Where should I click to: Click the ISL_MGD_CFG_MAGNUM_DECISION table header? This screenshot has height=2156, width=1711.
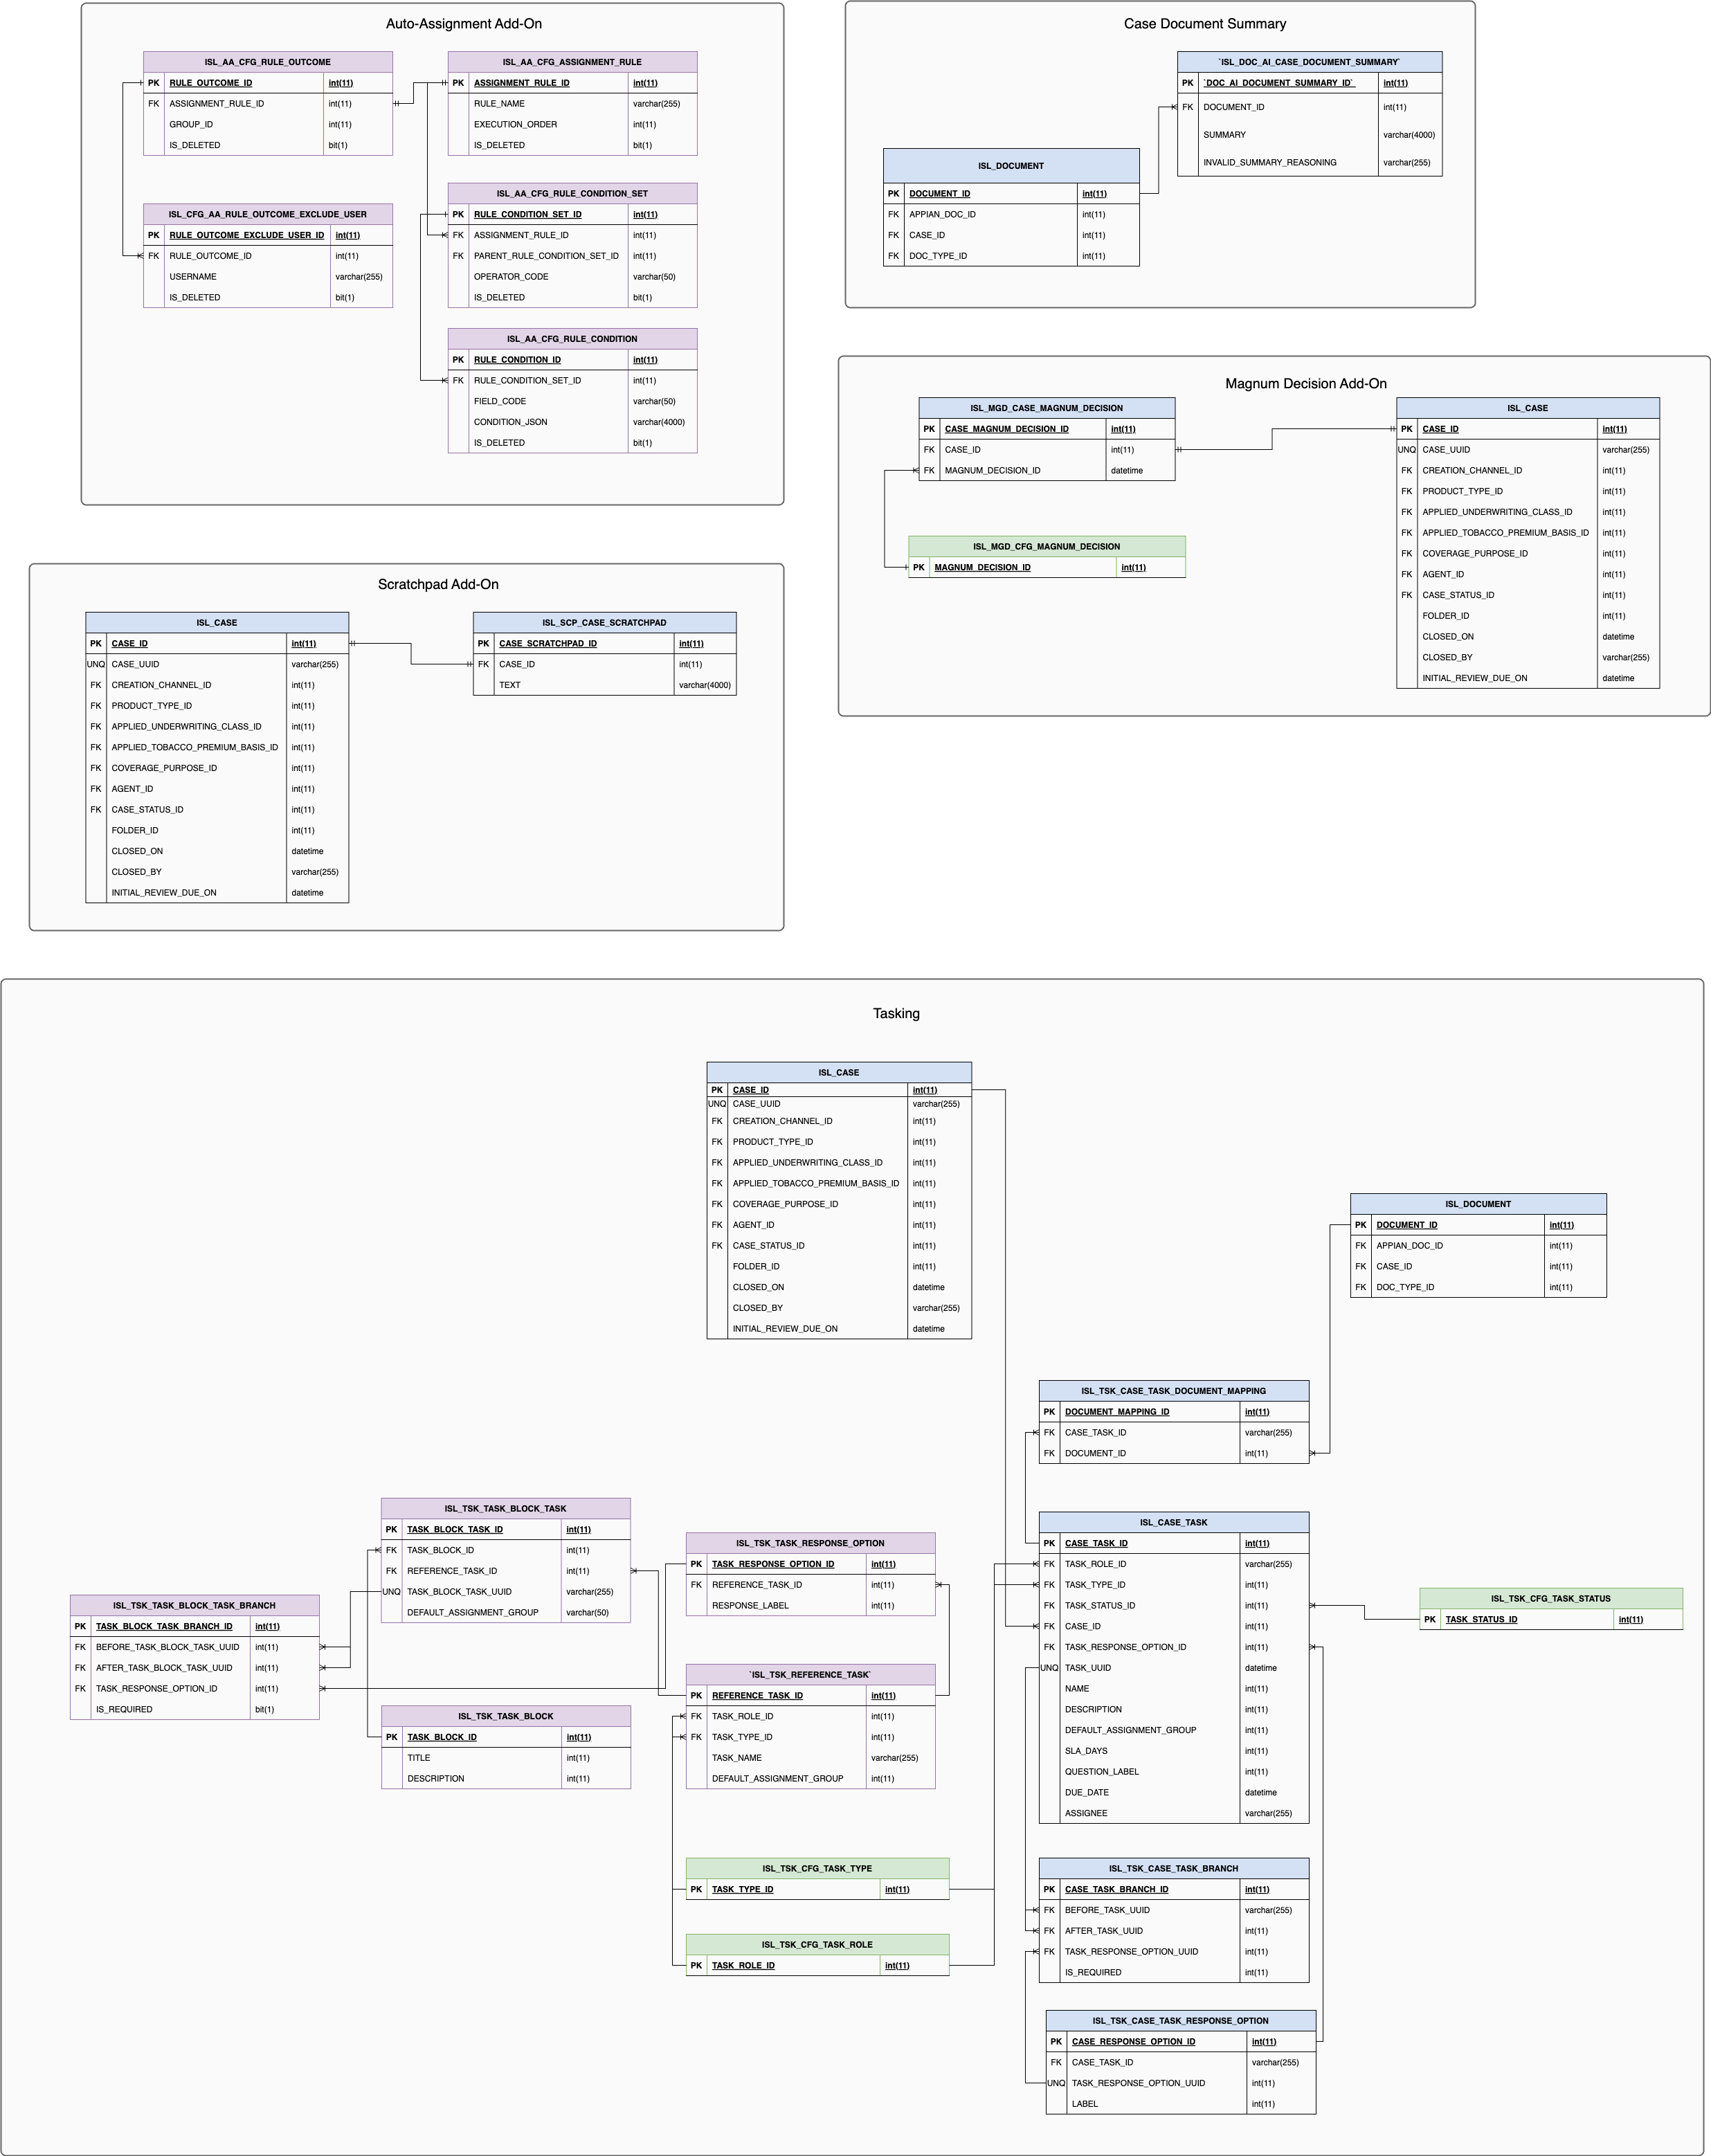[1047, 547]
